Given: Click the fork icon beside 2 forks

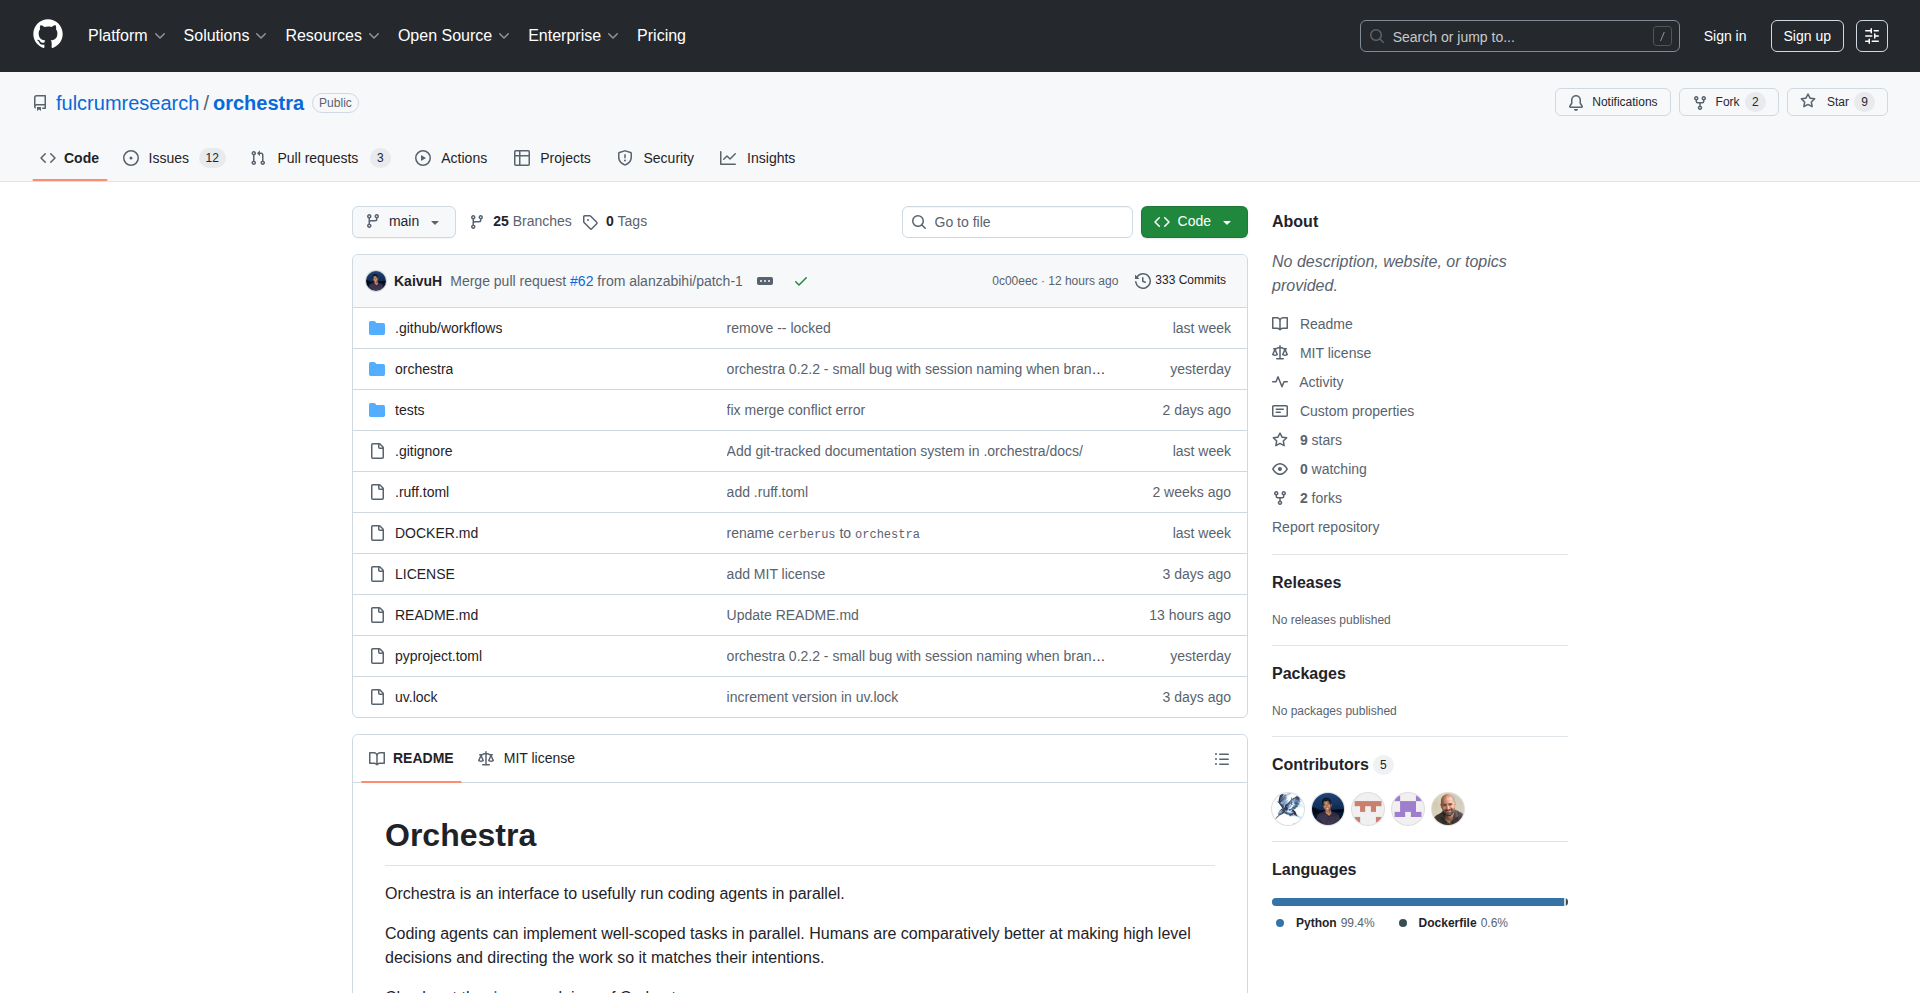Looking at the screenshot, I should tap(1280, 498).
